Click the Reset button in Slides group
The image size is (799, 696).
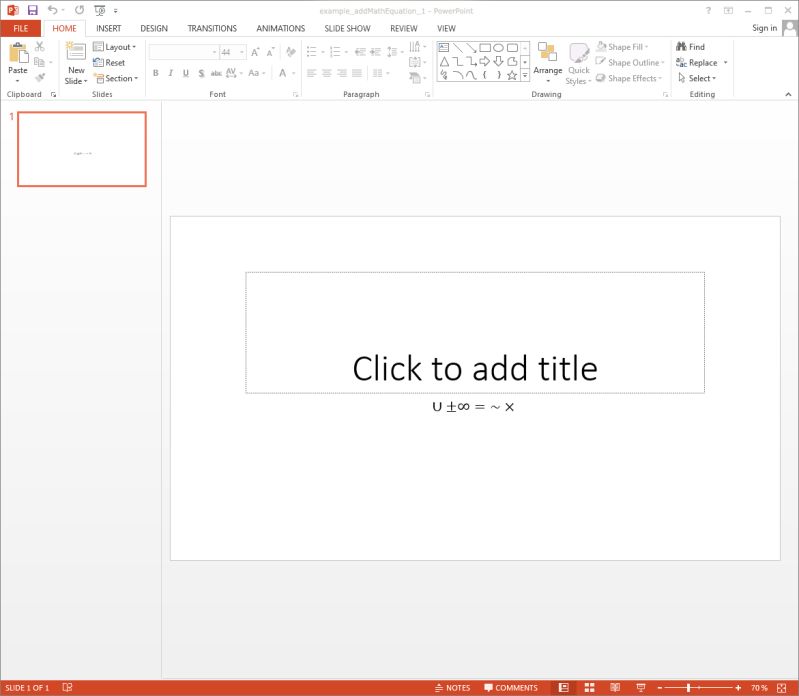click(x=109, y=62)
